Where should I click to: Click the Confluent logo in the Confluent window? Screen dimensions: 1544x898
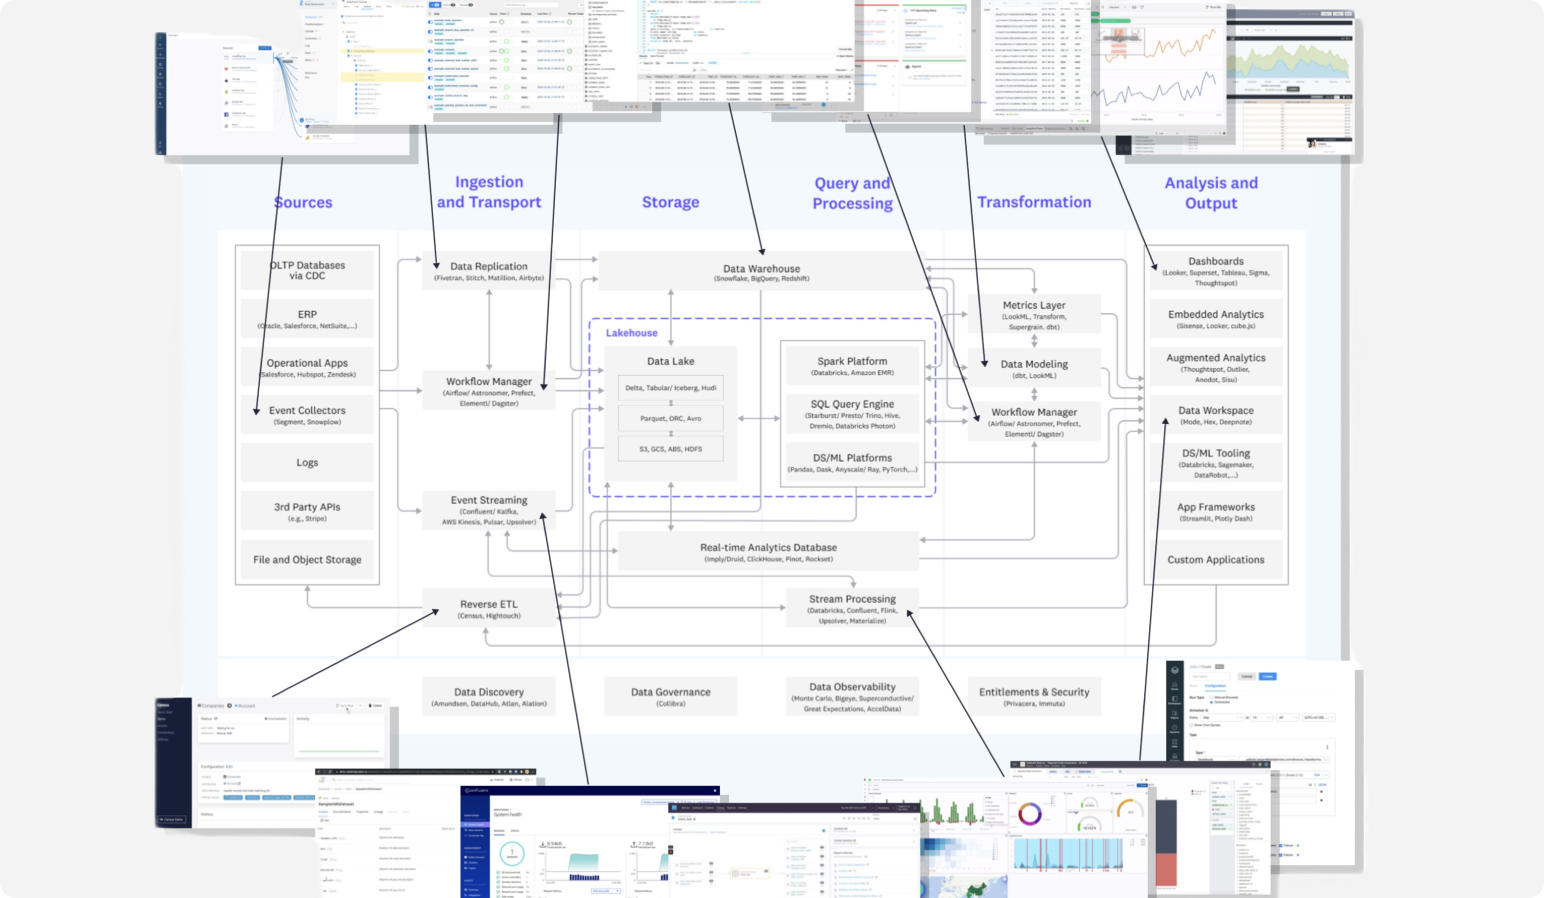point(476,790)
